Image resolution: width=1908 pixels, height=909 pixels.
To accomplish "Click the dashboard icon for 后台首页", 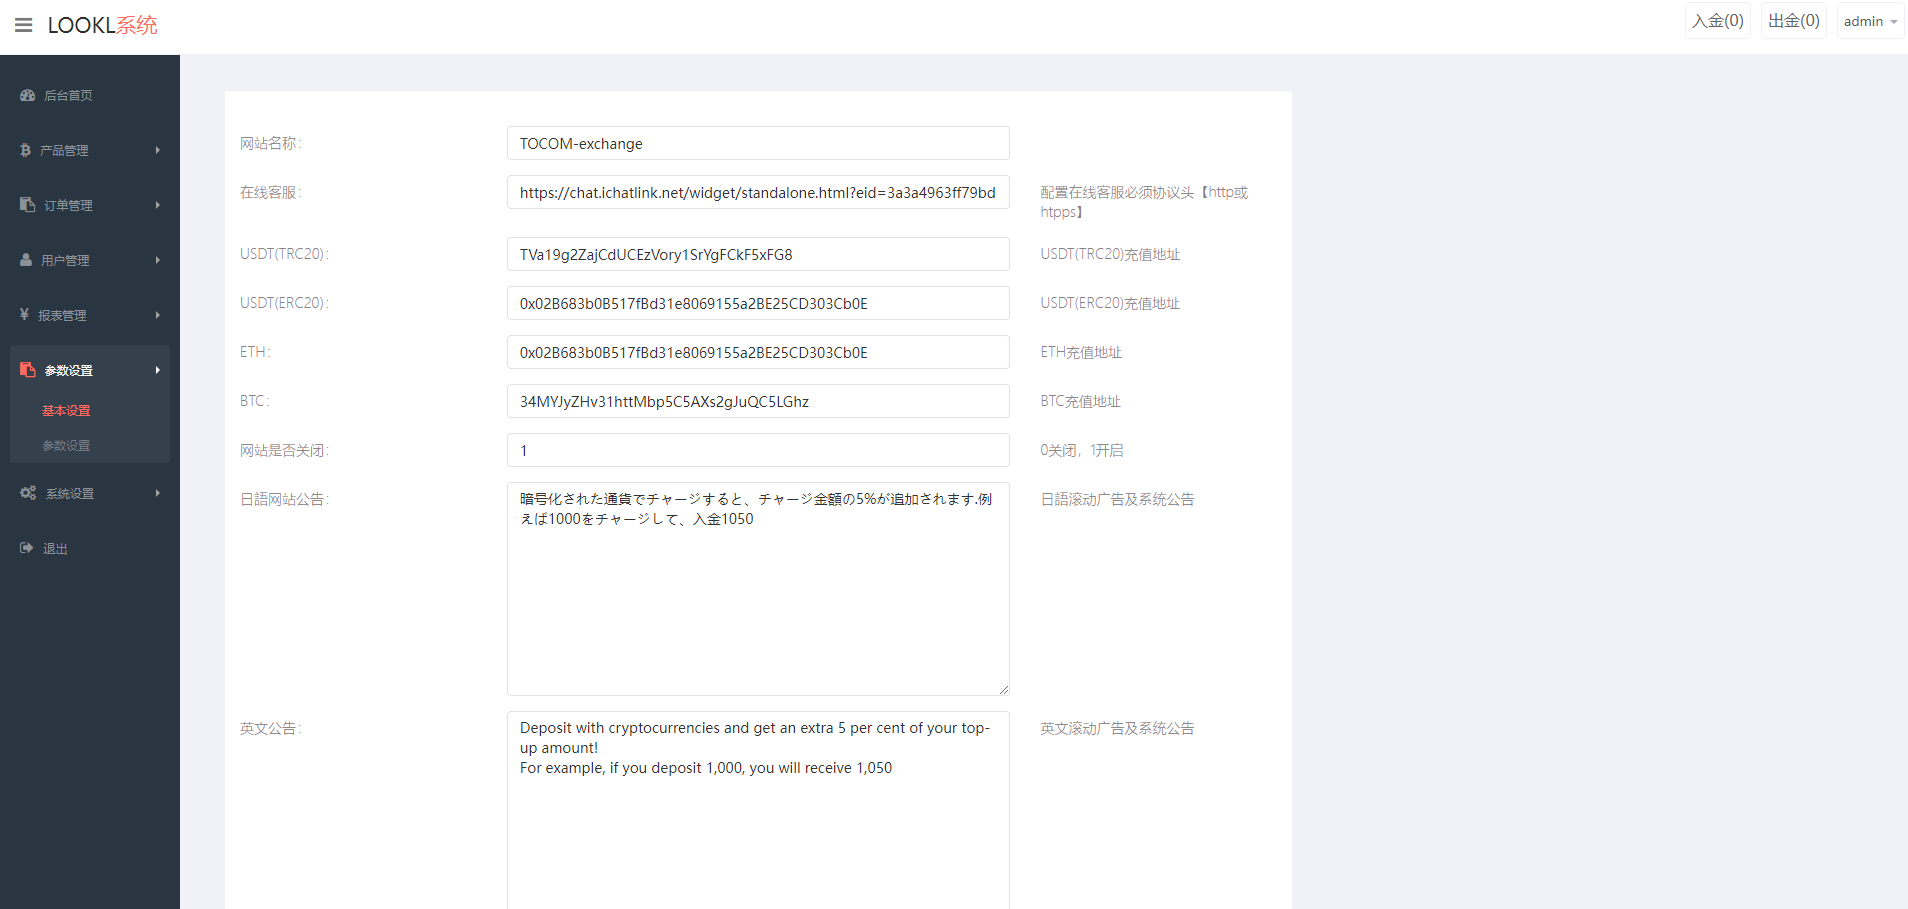I will pyautogui.click(x=28, y=95).
